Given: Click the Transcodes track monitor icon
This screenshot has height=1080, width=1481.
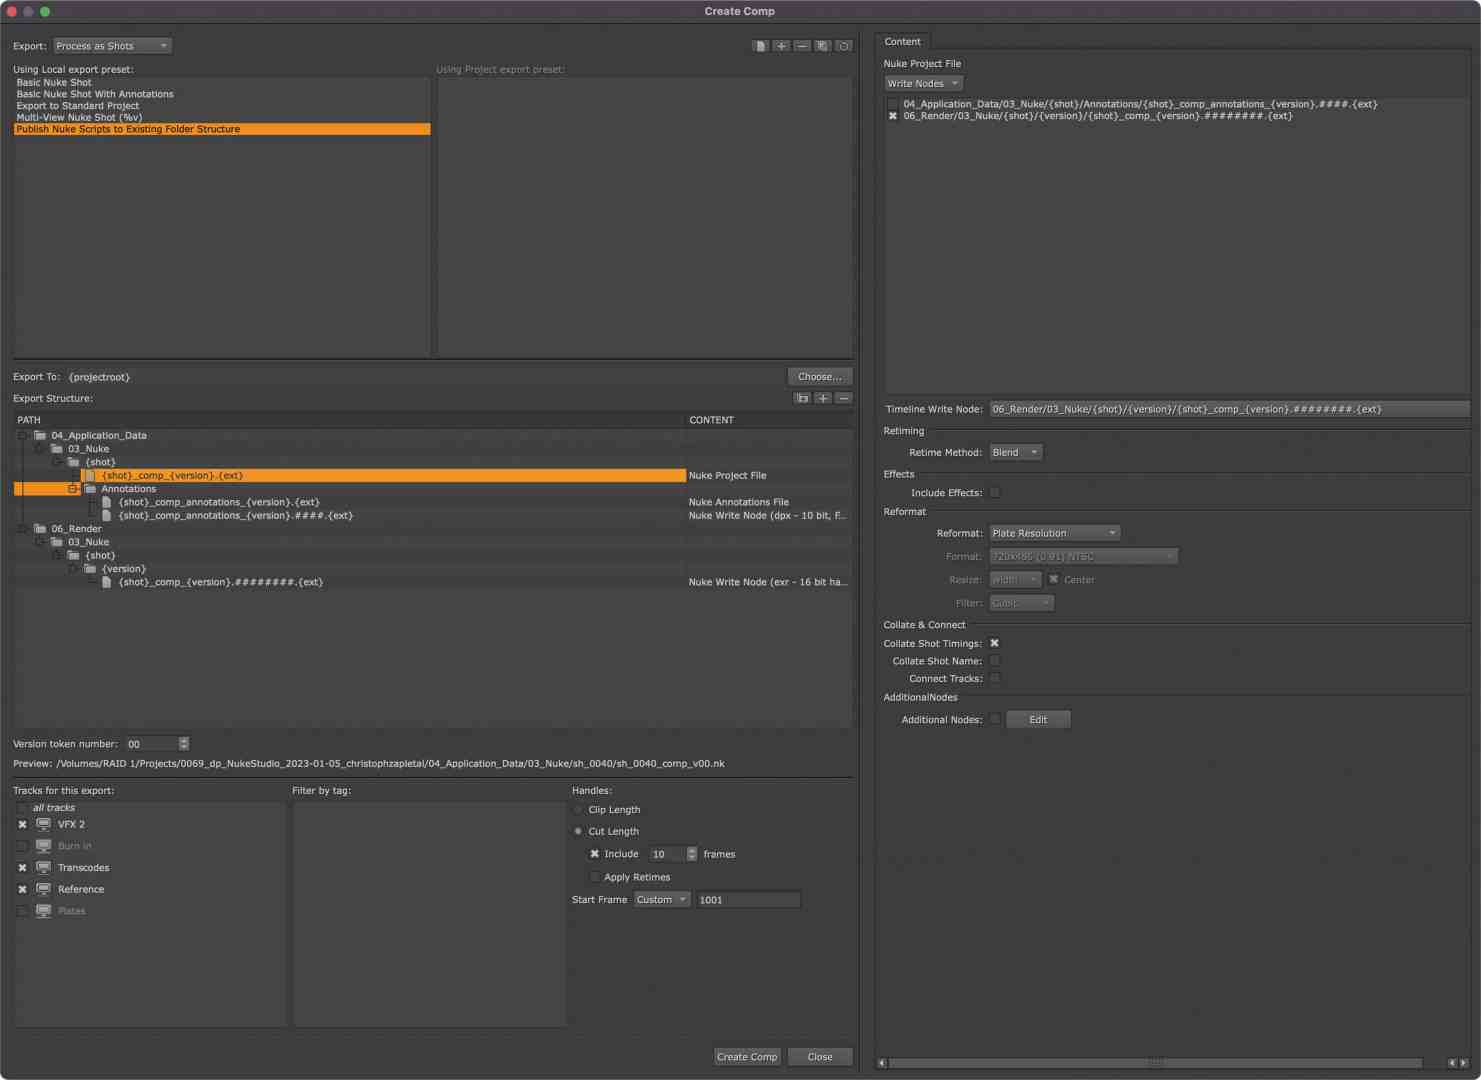Looking at the screenshot, I should click(x=43, y=868).
